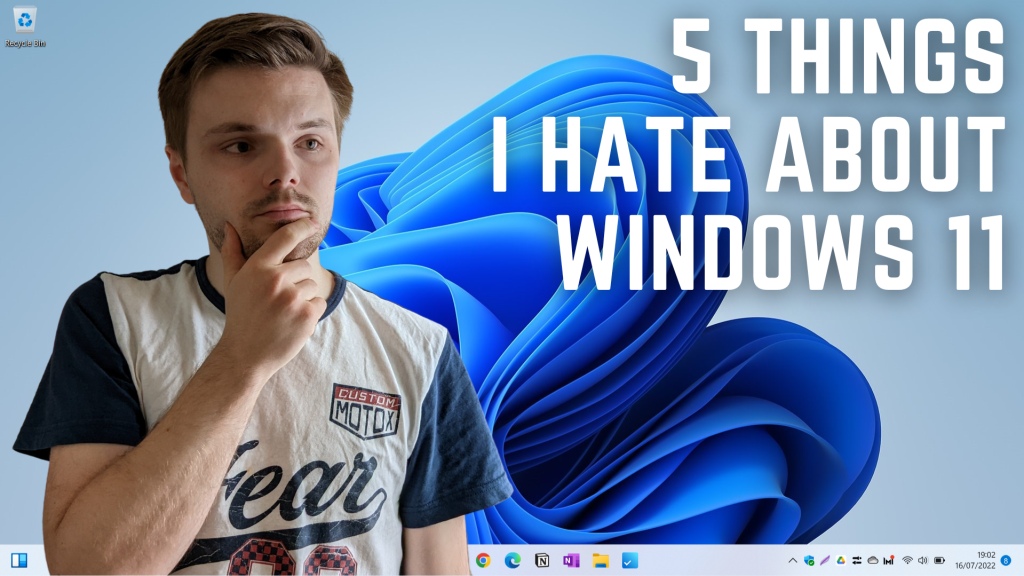The height and width of the screenshot is (576, 1024).
Task: Open Windows Security from the system tray
Action: 810,561
